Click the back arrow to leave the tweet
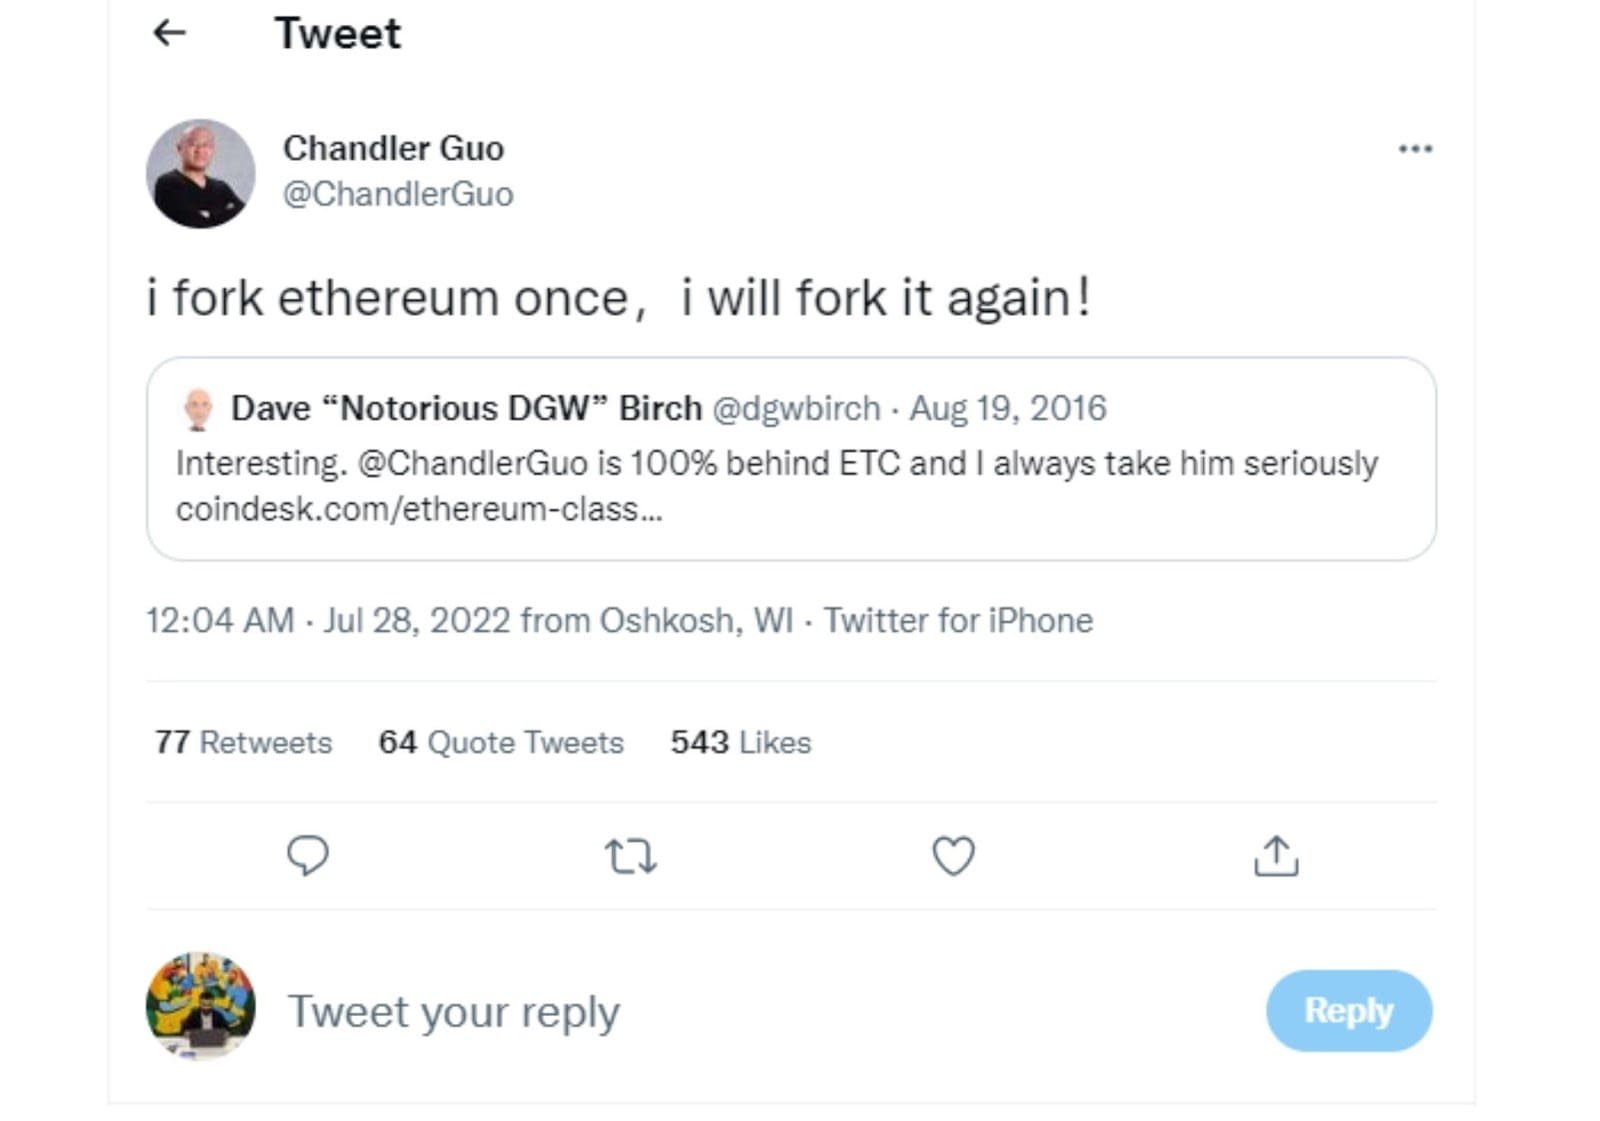The width and height of the screenshot is (1600, 1121). tap(170, 33)
